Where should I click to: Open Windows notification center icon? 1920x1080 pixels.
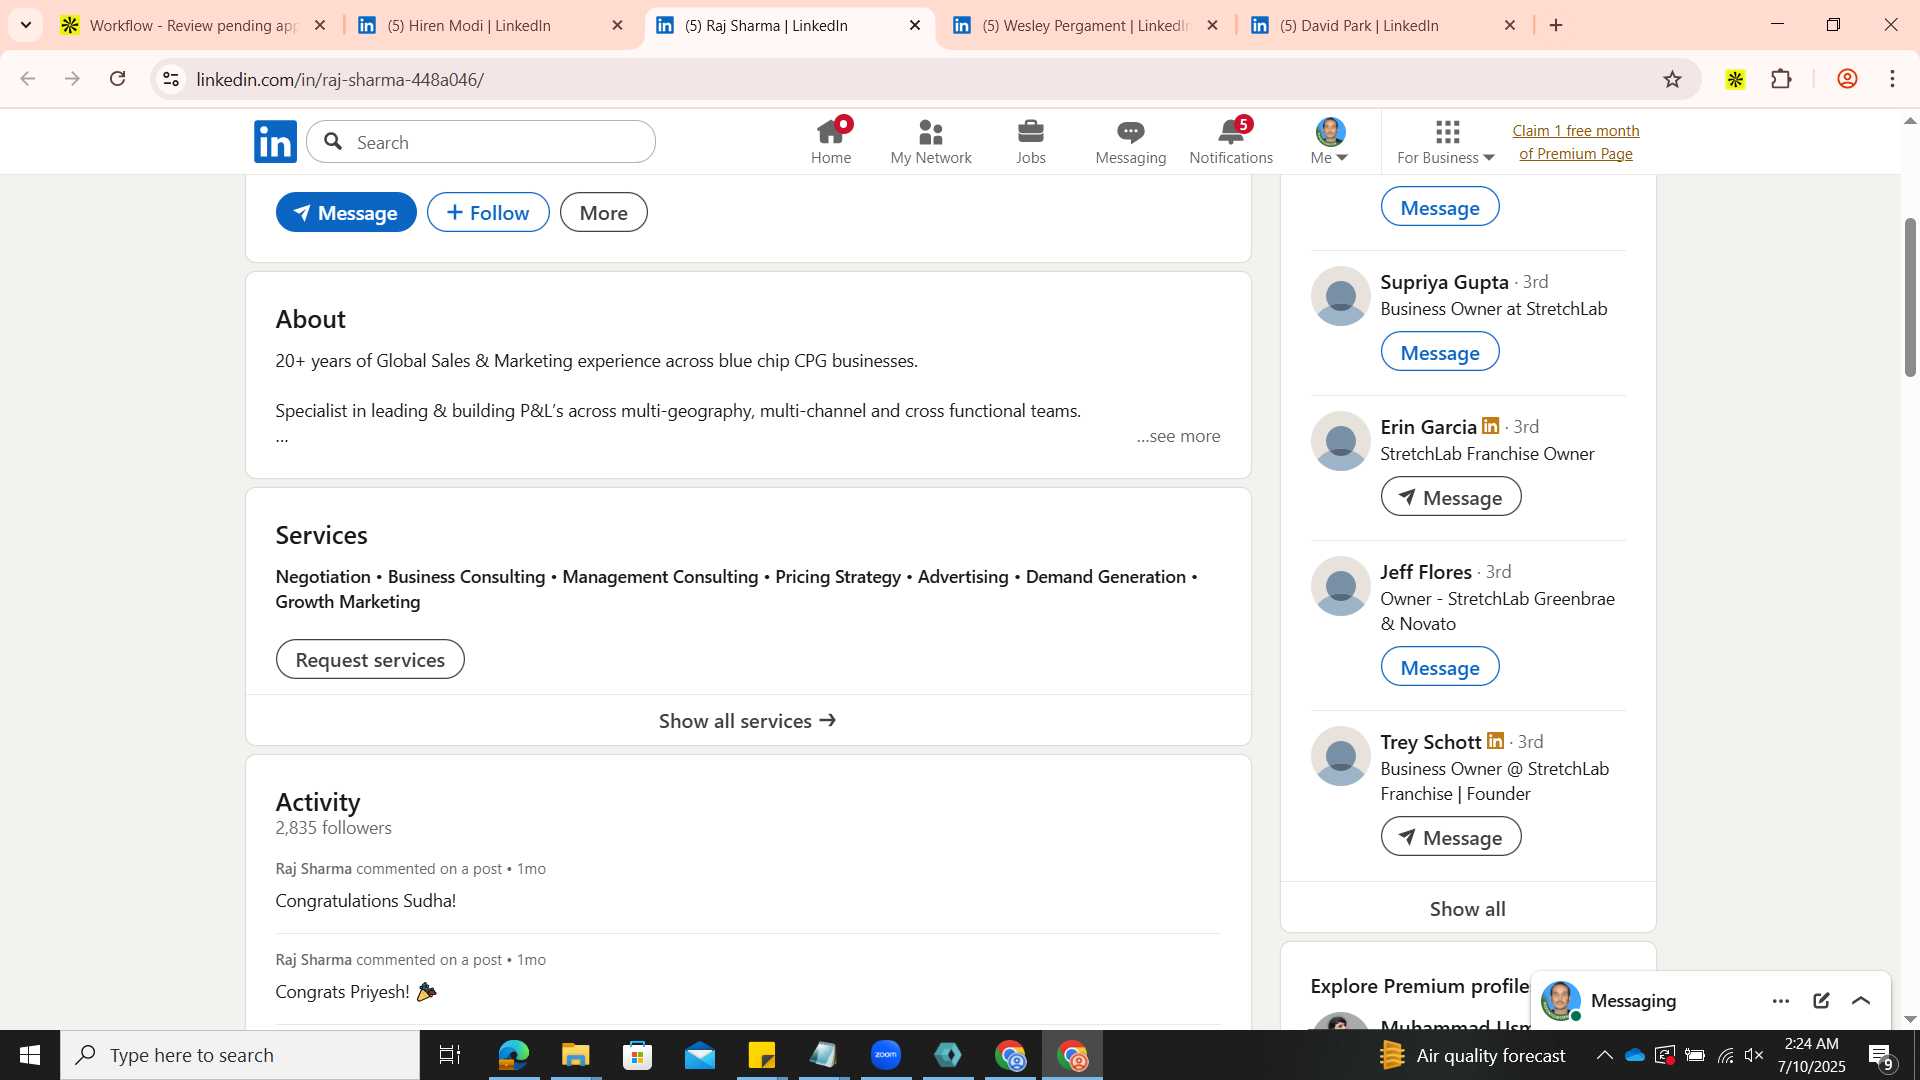pyautogui.click(x=1880, y=1055)
